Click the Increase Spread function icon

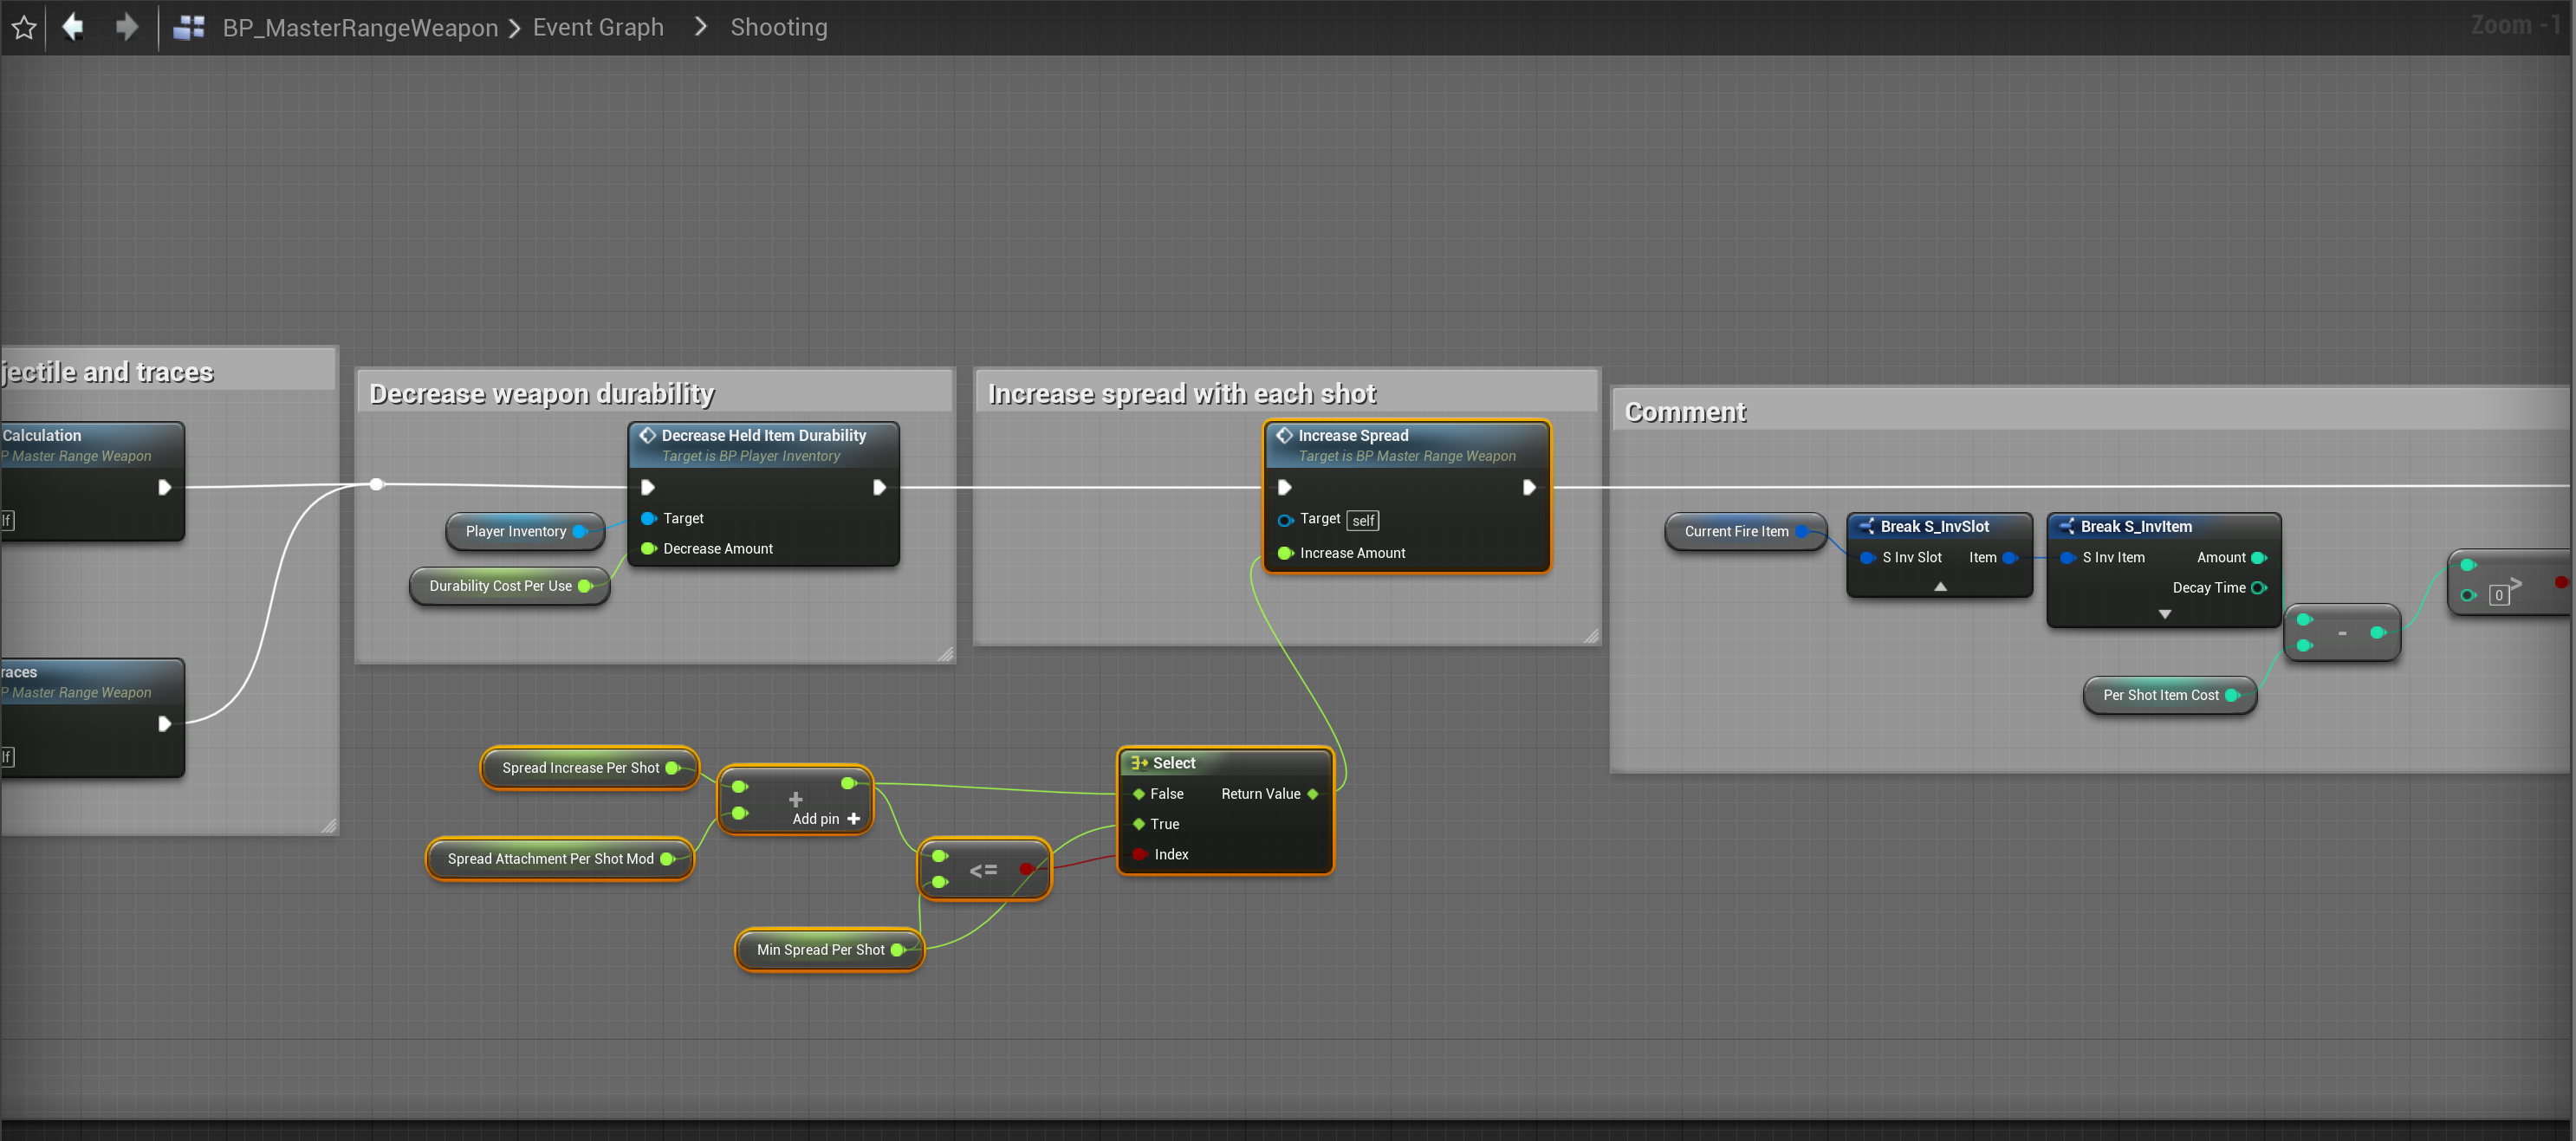[1285, 435]
